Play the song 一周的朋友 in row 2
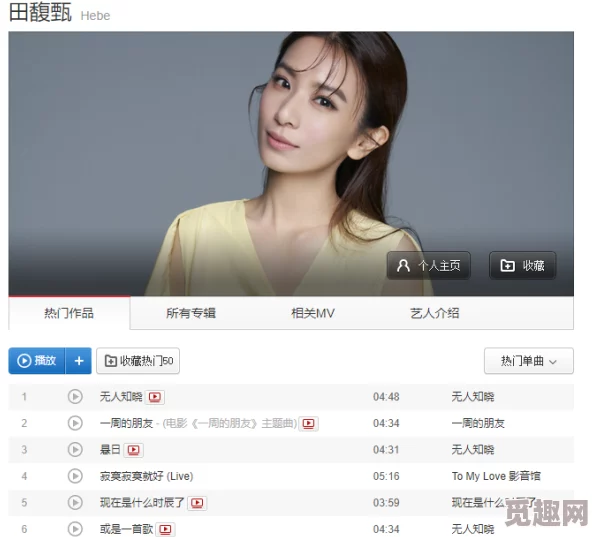 click(75, 423)
